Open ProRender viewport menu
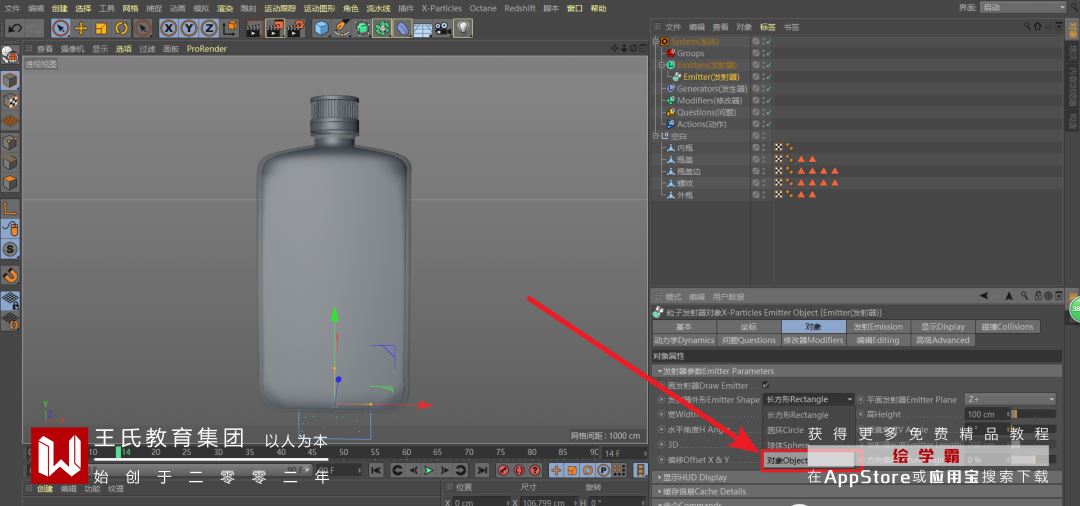Screen dimensions: 1080x506 [x=207, y=49]
